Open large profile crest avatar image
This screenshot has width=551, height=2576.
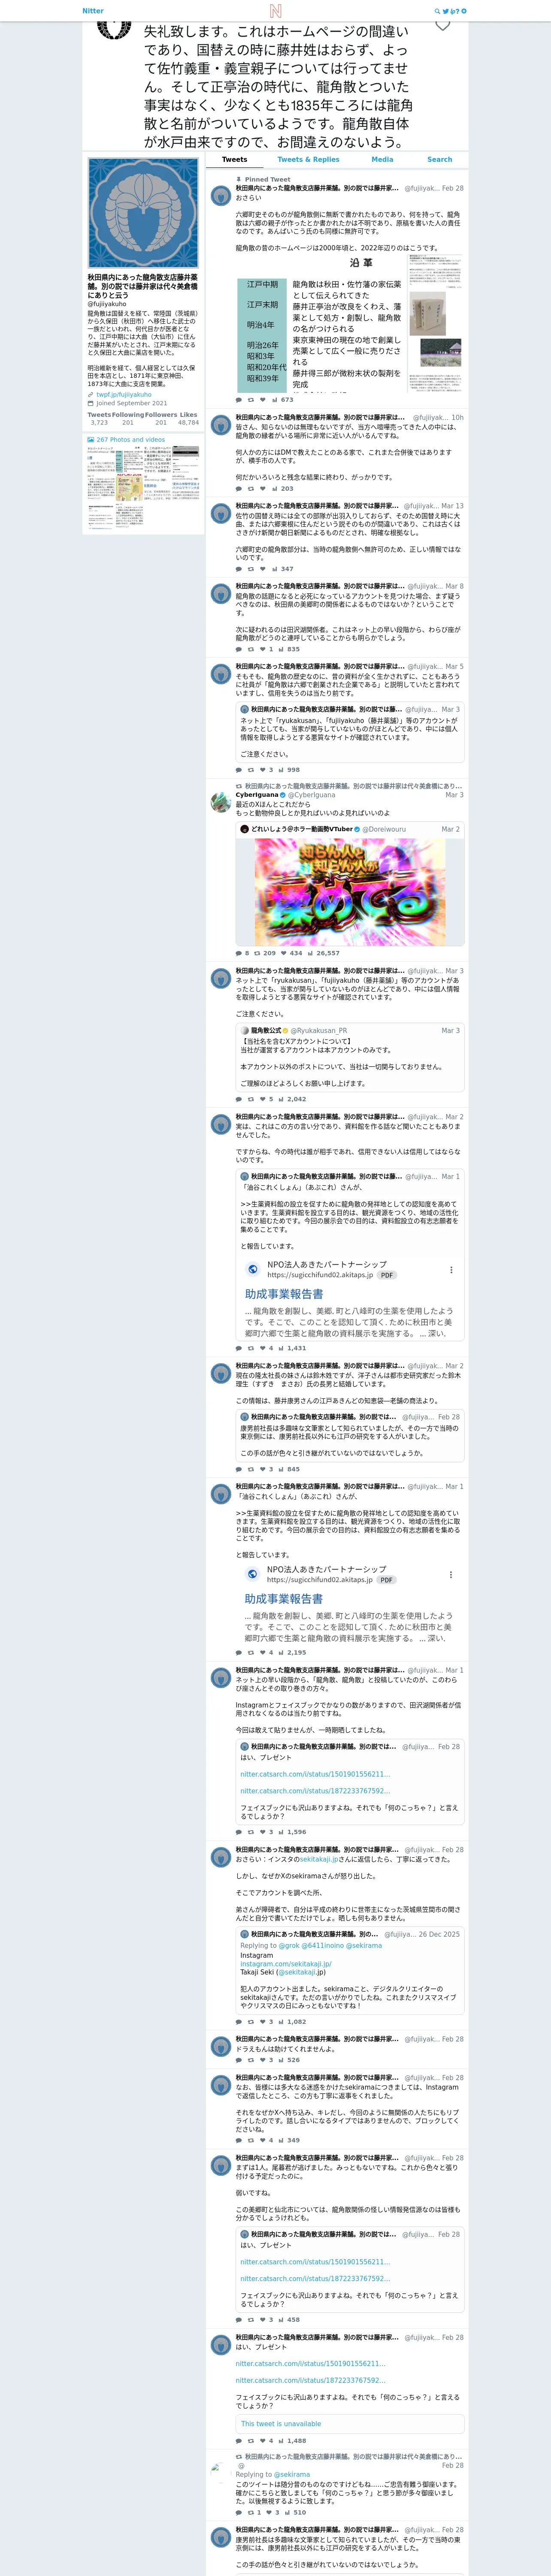click(x=143, y=213)
